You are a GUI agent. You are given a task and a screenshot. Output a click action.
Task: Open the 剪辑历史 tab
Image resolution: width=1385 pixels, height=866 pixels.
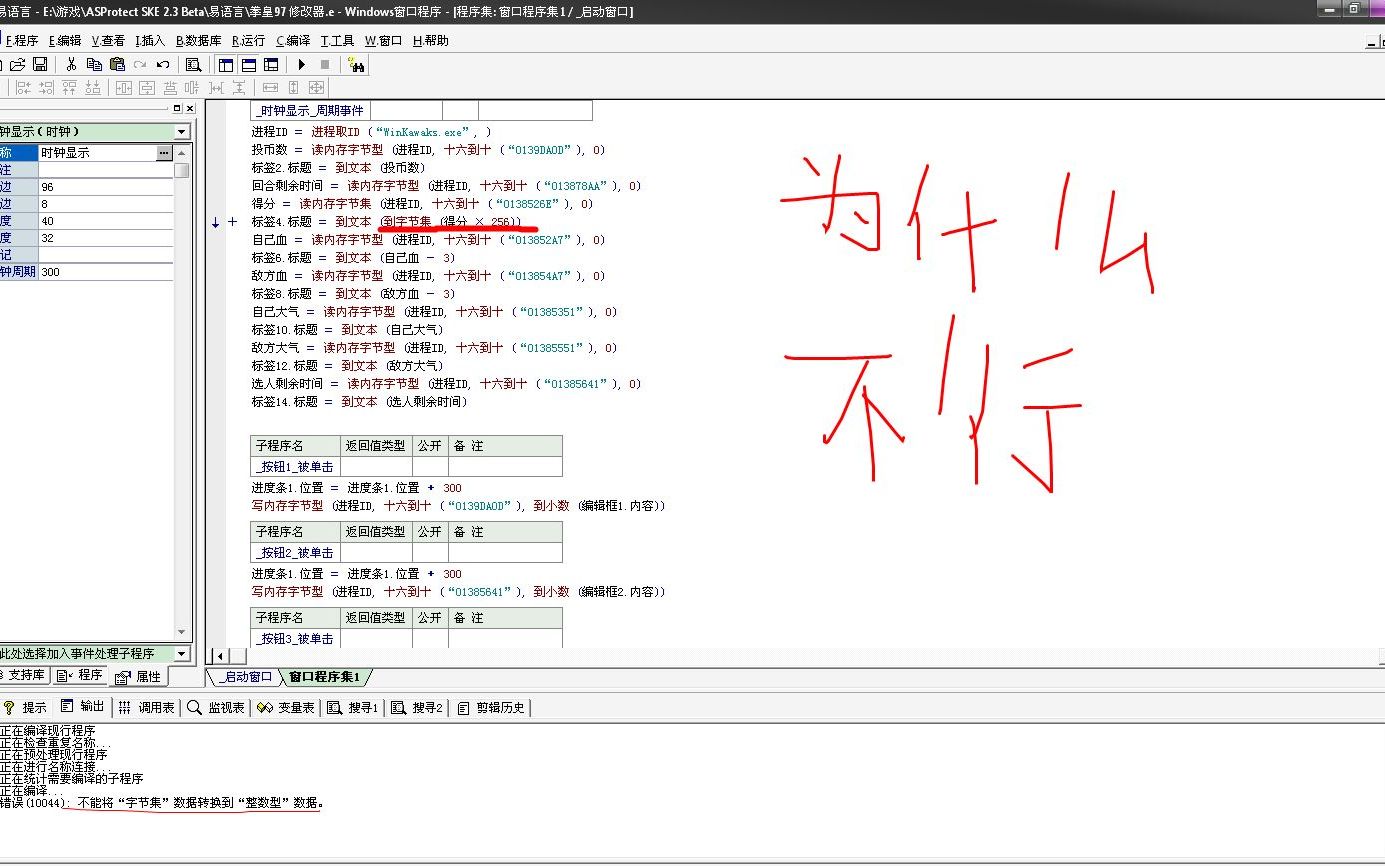[492, 707]
